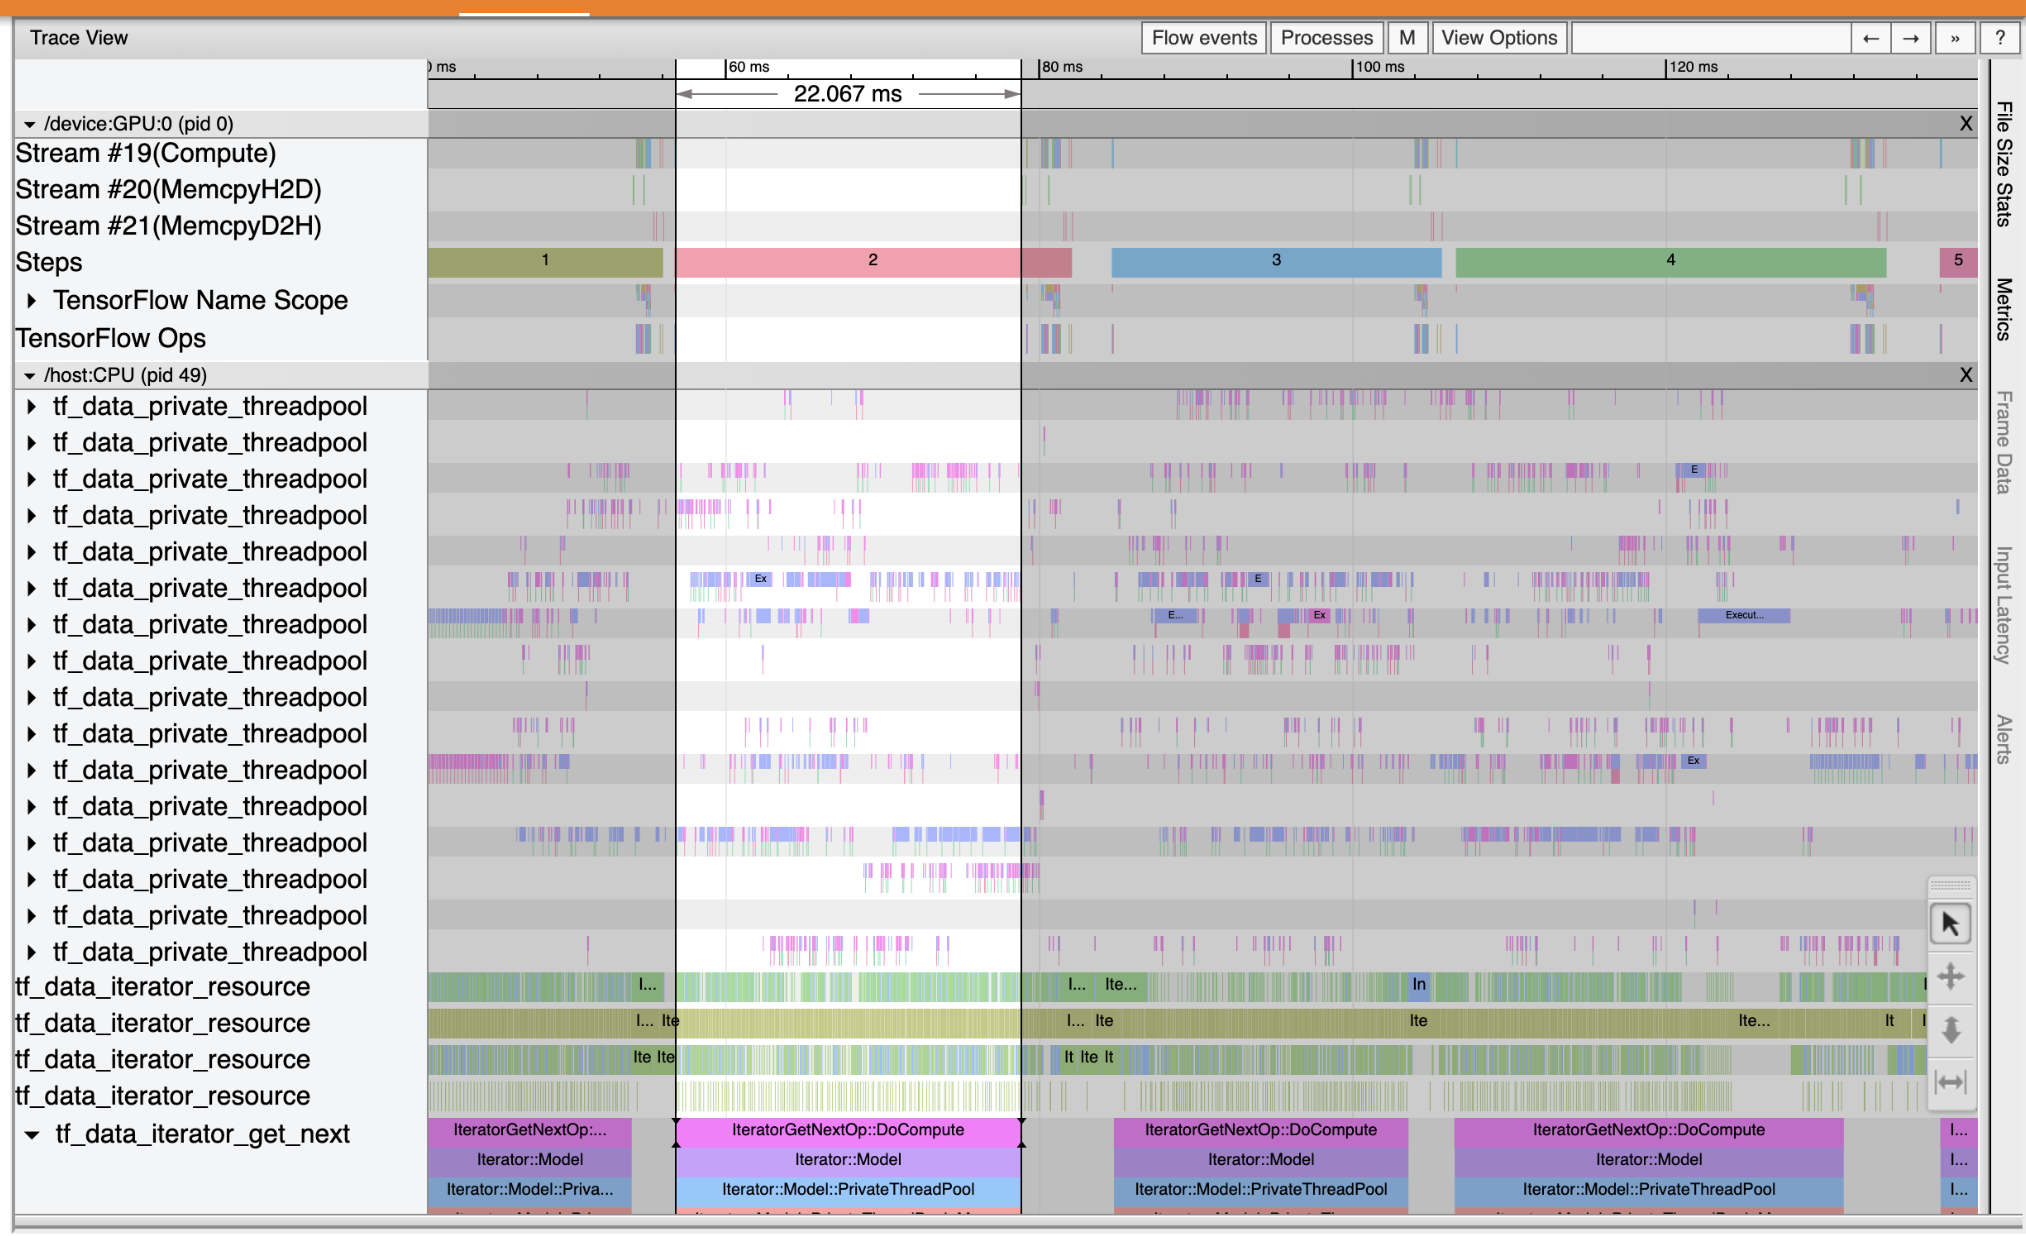Open the Processes selector
Viewport: 2026px width, 1236px height.
(1326, 37)
